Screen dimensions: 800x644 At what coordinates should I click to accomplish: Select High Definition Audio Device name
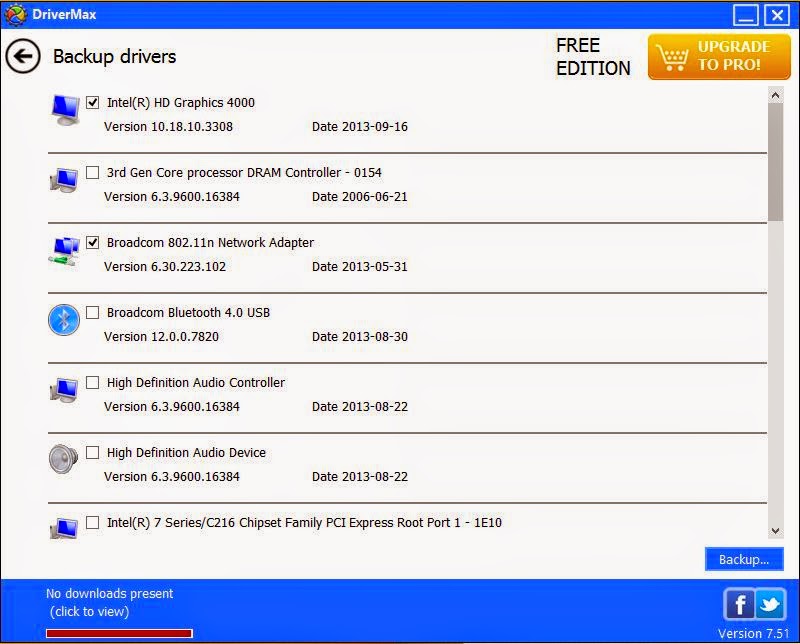(186, 453)
